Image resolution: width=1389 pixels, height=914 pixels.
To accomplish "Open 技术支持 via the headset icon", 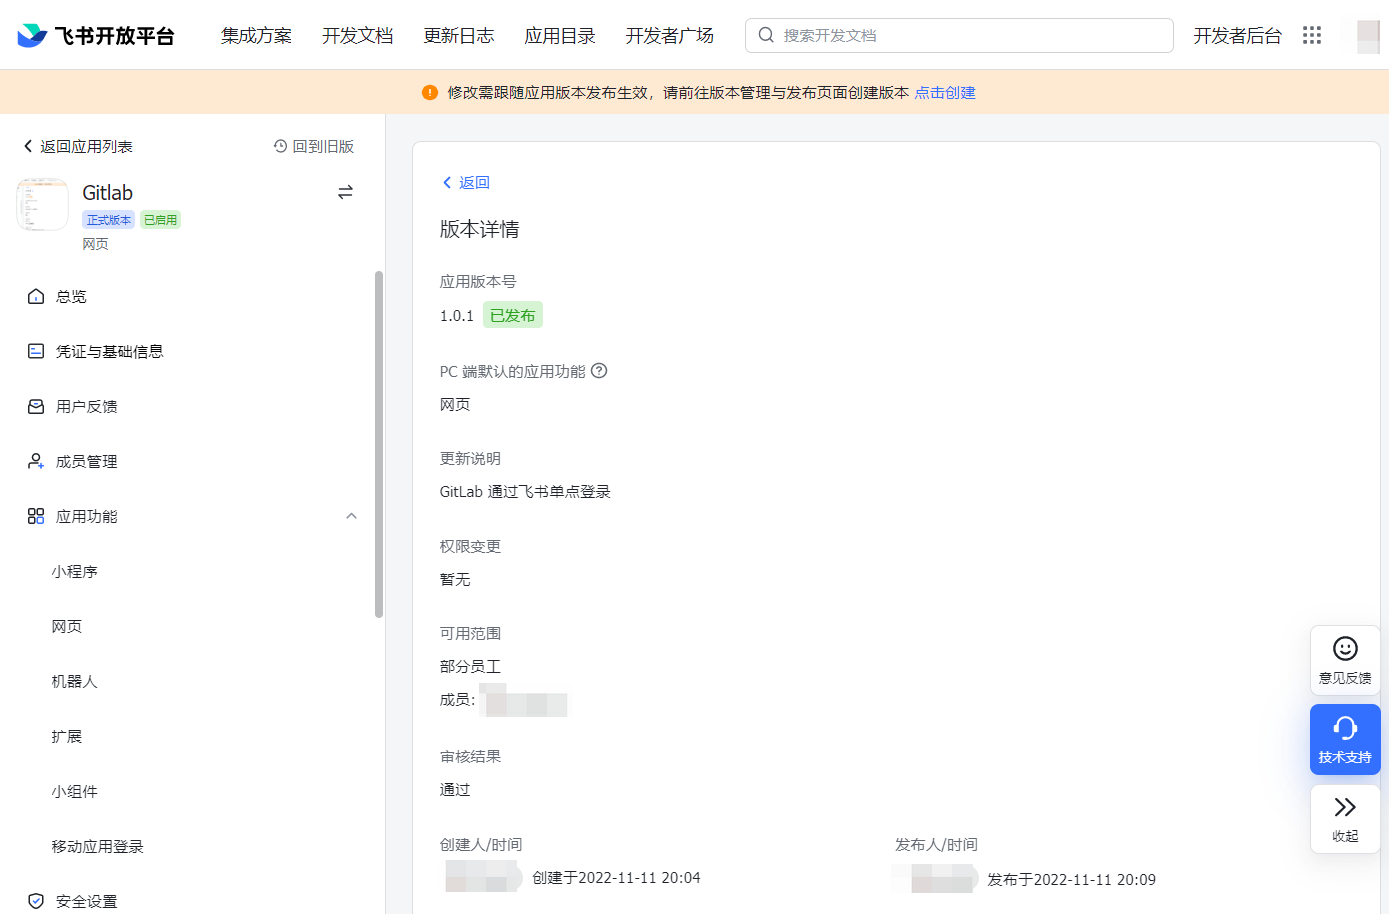I will point(1344,739).
